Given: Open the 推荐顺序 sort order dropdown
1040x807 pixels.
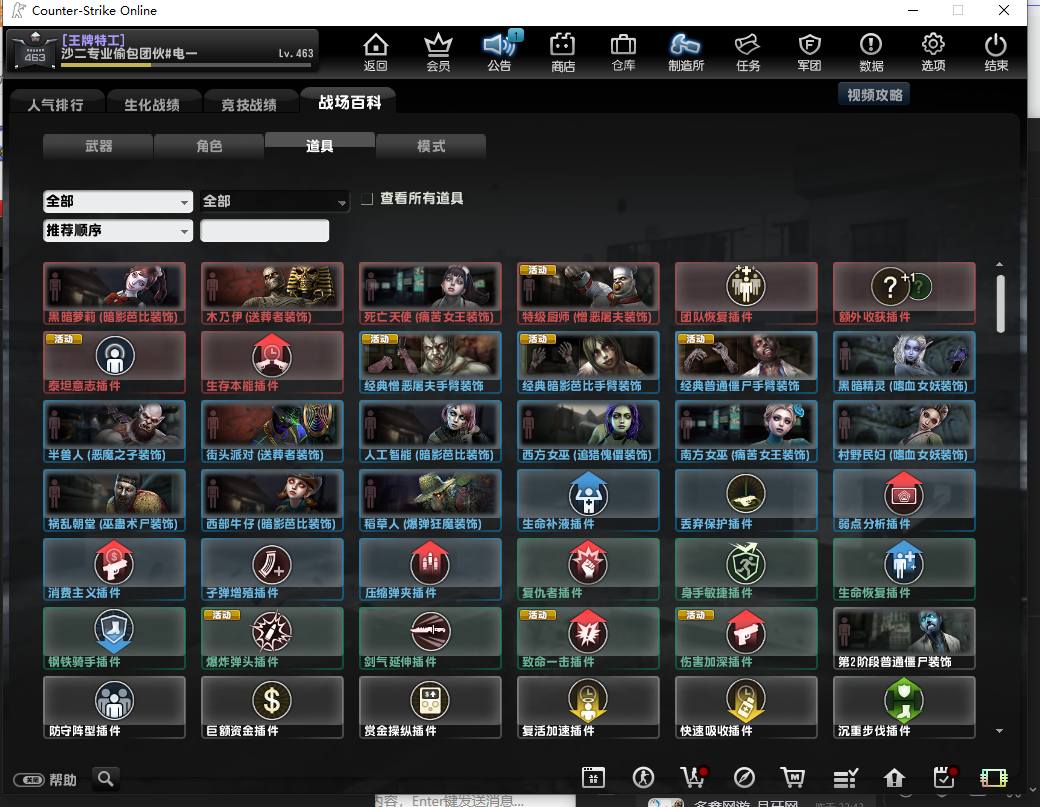Looking at the screenshot, I should point(118,231).
